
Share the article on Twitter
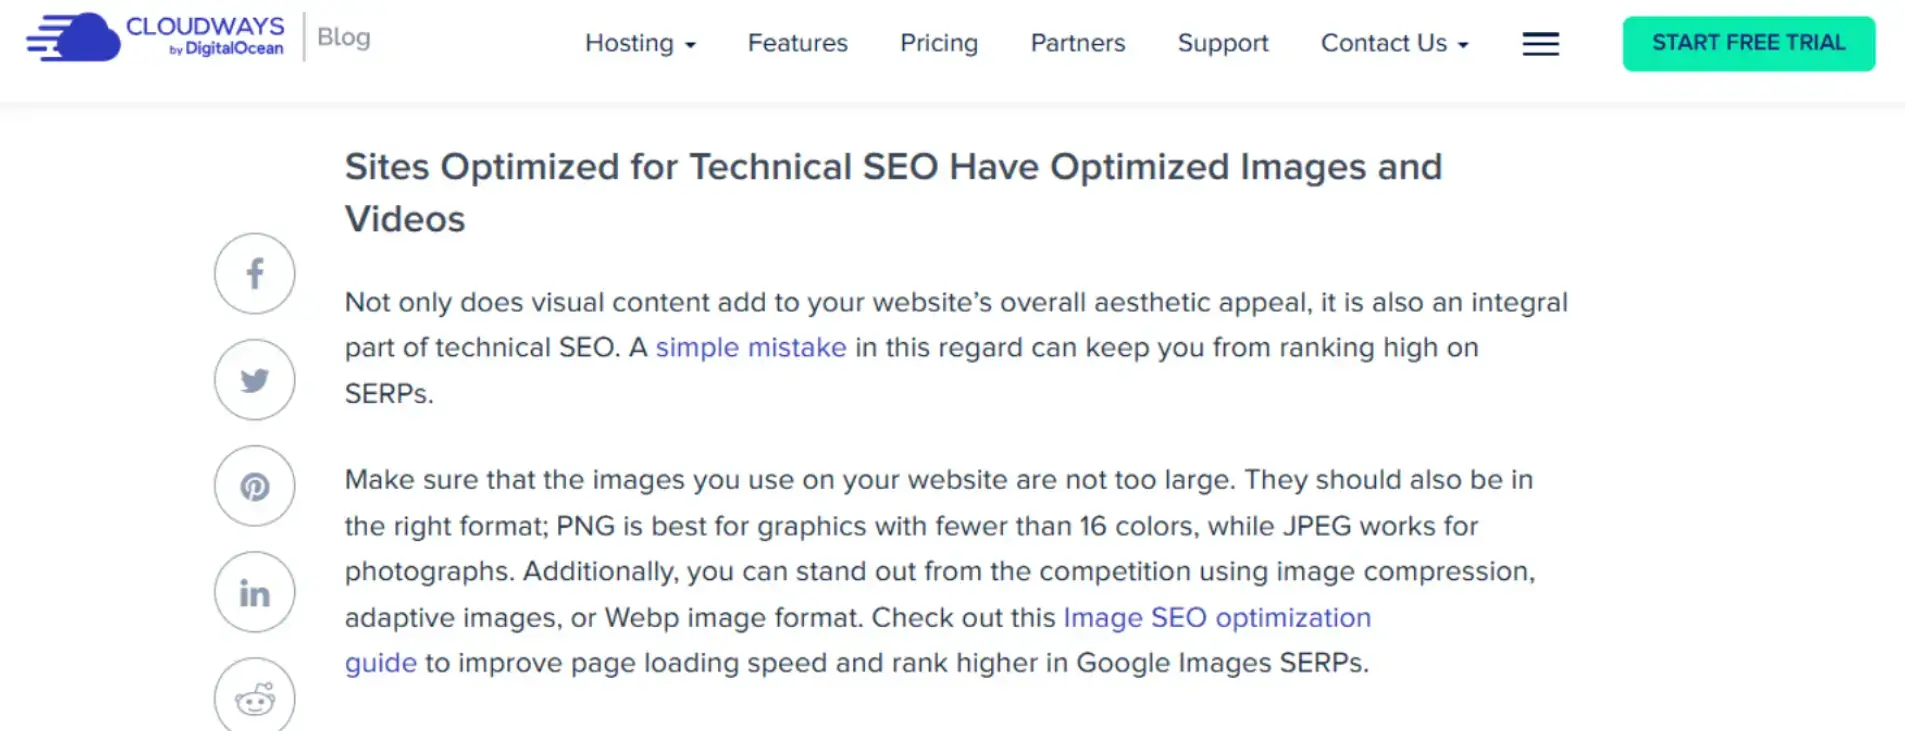click(254, 380)
